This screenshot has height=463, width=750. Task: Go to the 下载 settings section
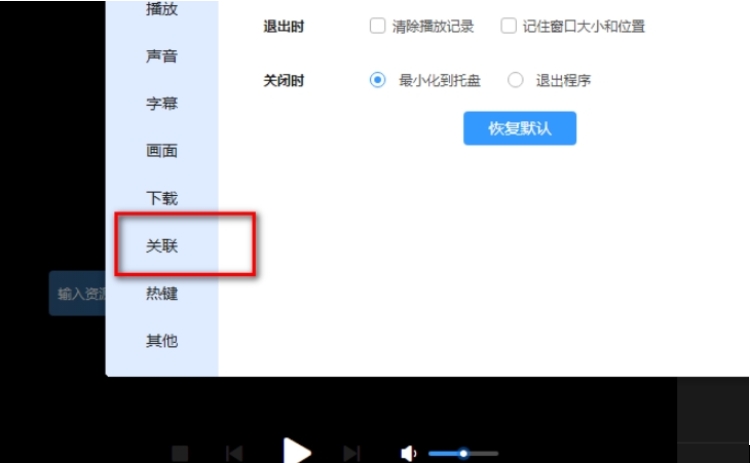(162, 198)
